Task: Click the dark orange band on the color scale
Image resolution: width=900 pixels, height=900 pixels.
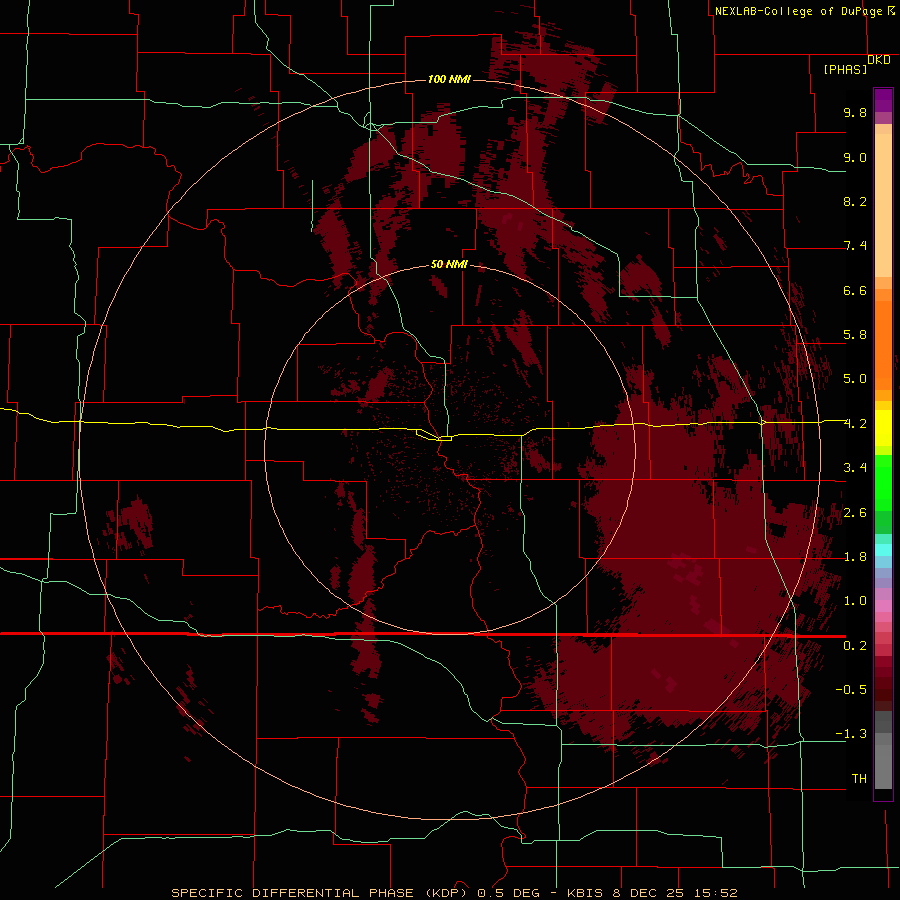Action: [x=883, y=345]
